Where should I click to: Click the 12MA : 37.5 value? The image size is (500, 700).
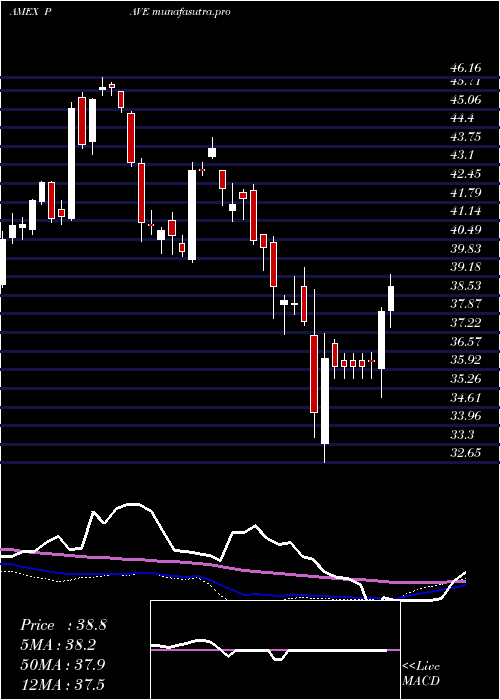tap(63, 684)
